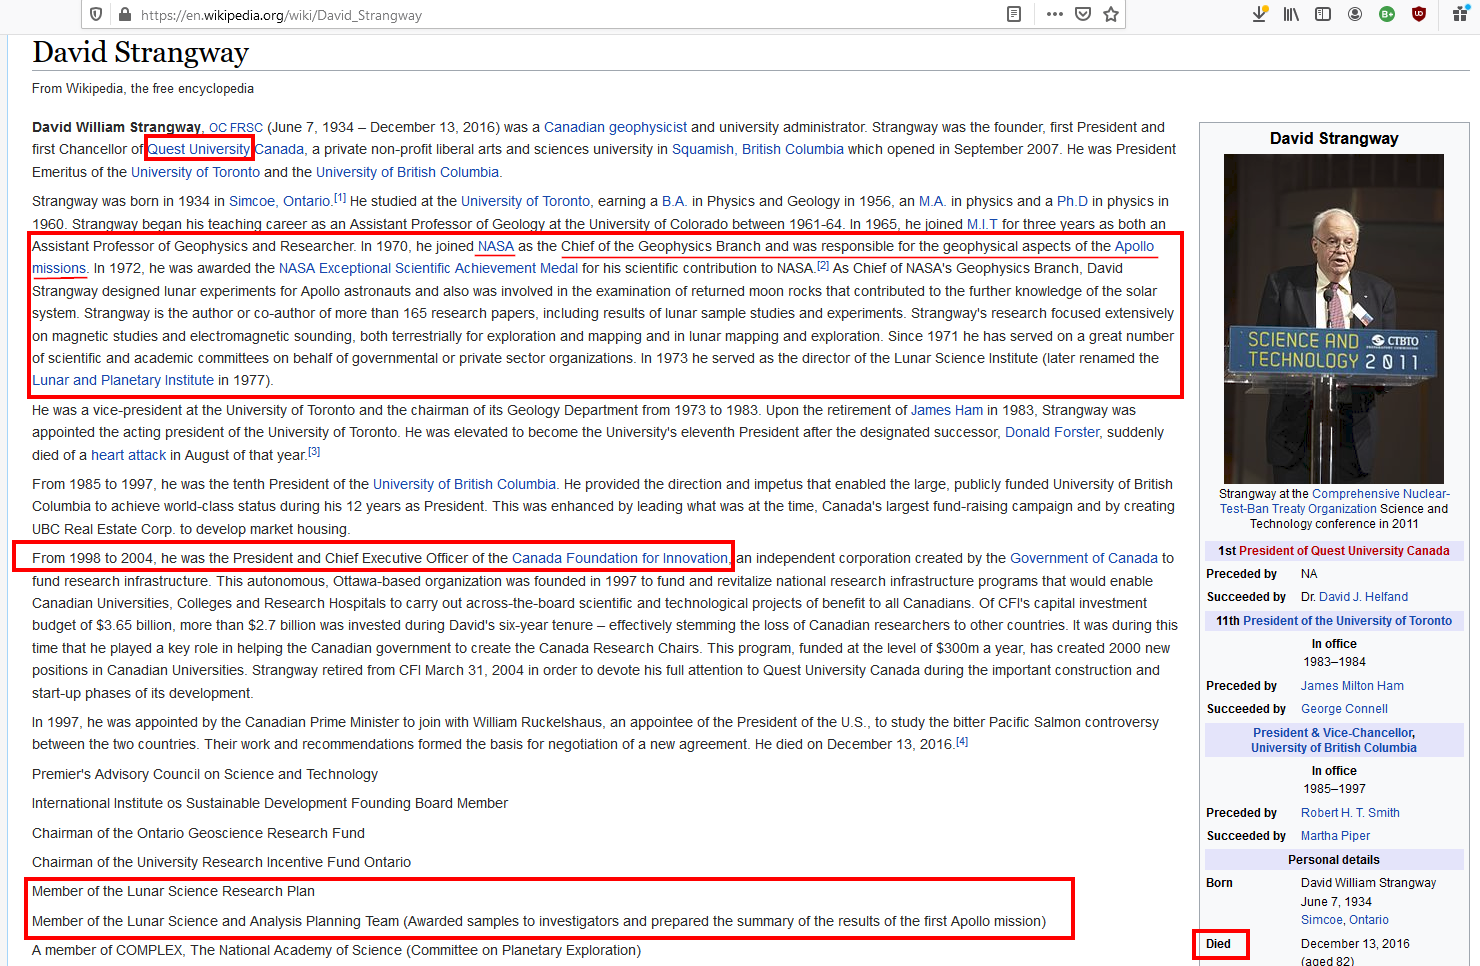Save page to Pocket
This screenshot has height=966, width=1480.
tap(1083, 14)
